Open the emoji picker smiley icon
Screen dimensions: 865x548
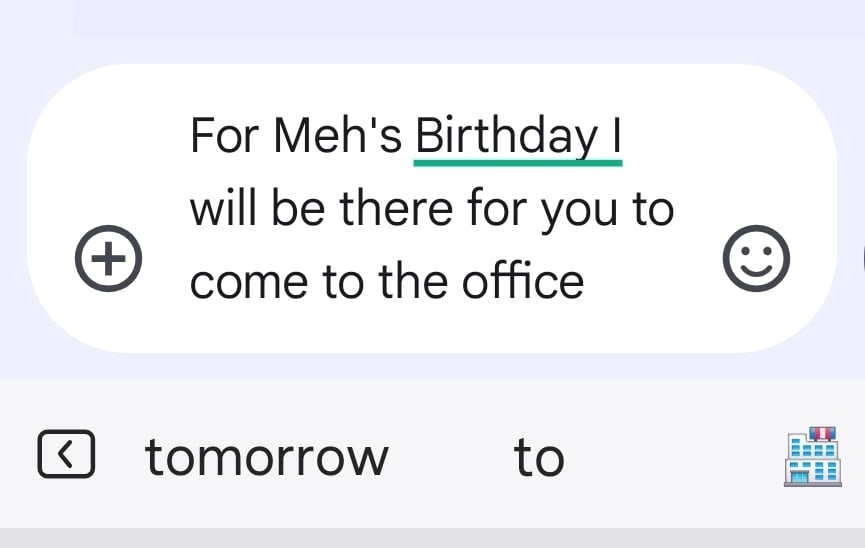coord(756,259)
